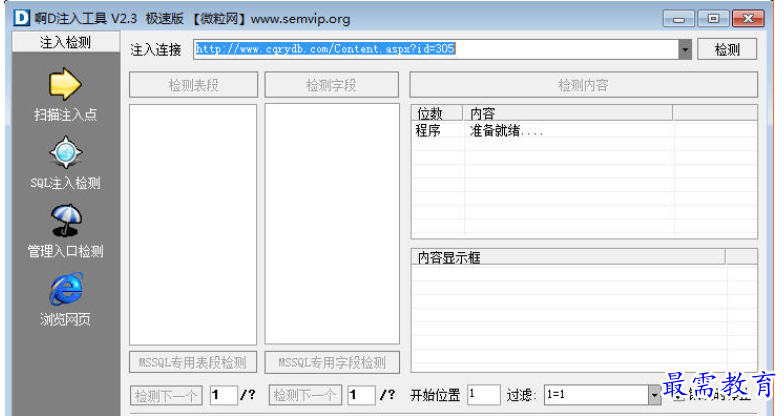Screen dimensions: 784x416
Task: Click 检测下一个 under the table list
Action: 166,396
